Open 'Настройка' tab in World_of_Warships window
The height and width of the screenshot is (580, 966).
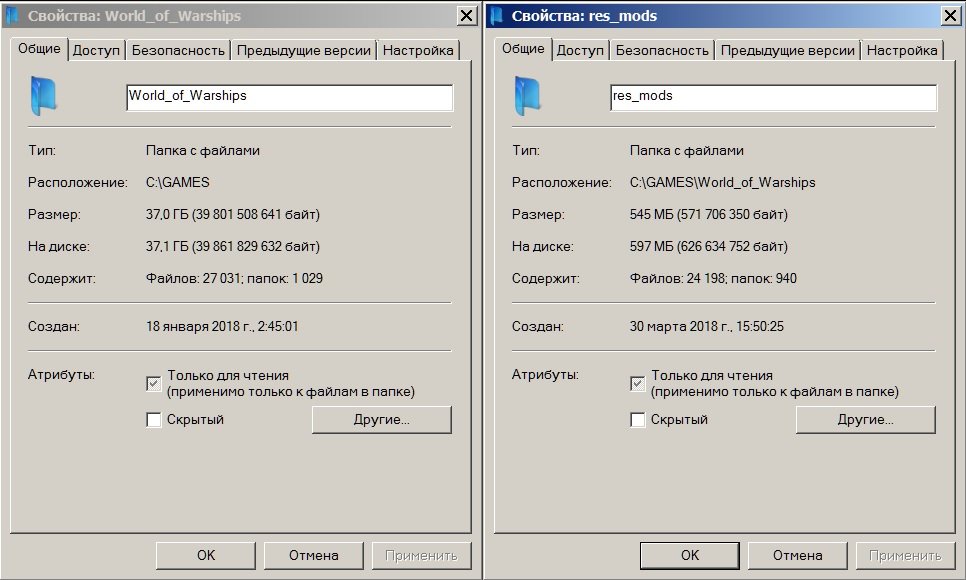tap(418, 51)
